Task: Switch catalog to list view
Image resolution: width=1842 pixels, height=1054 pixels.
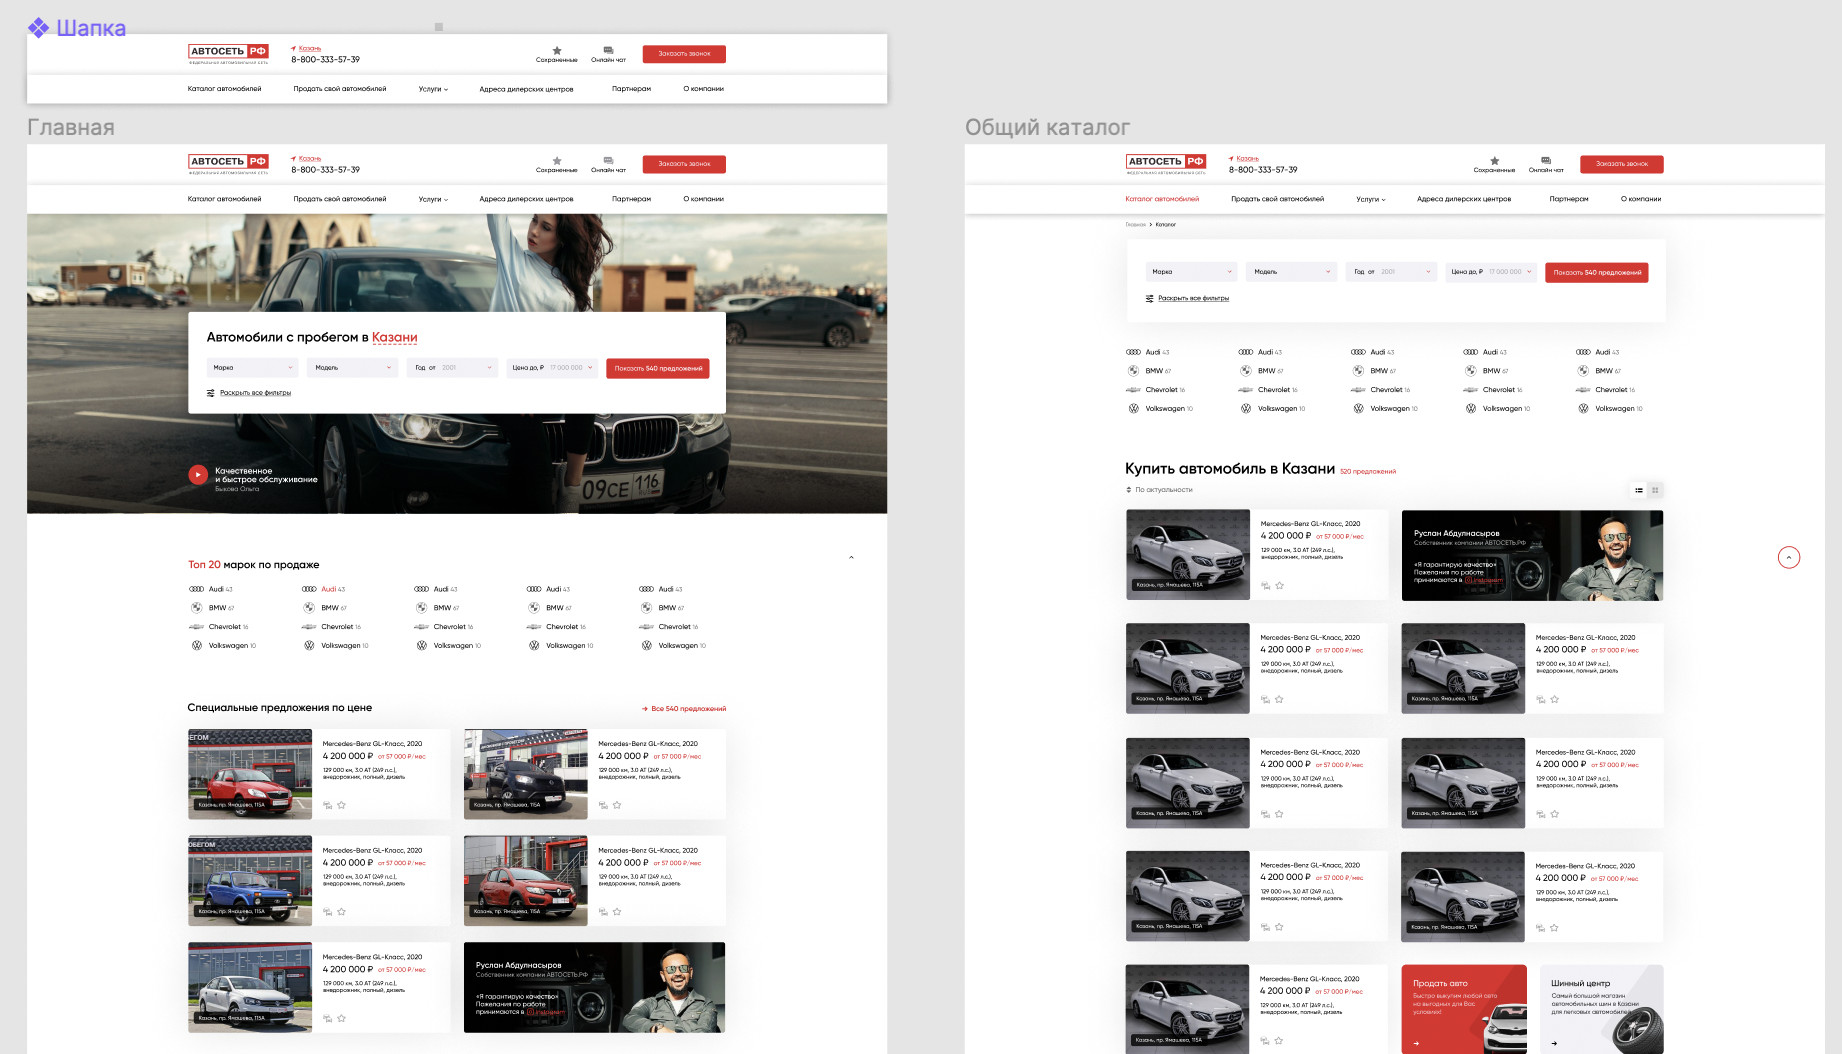Action: [x=1638, y=490]
